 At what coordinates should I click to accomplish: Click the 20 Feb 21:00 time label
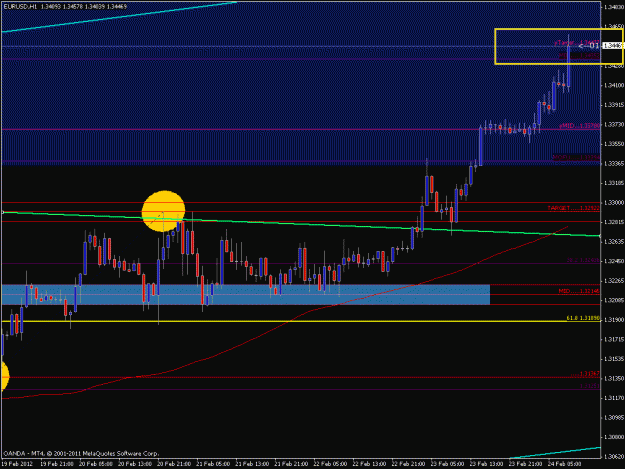pos(174,464)
